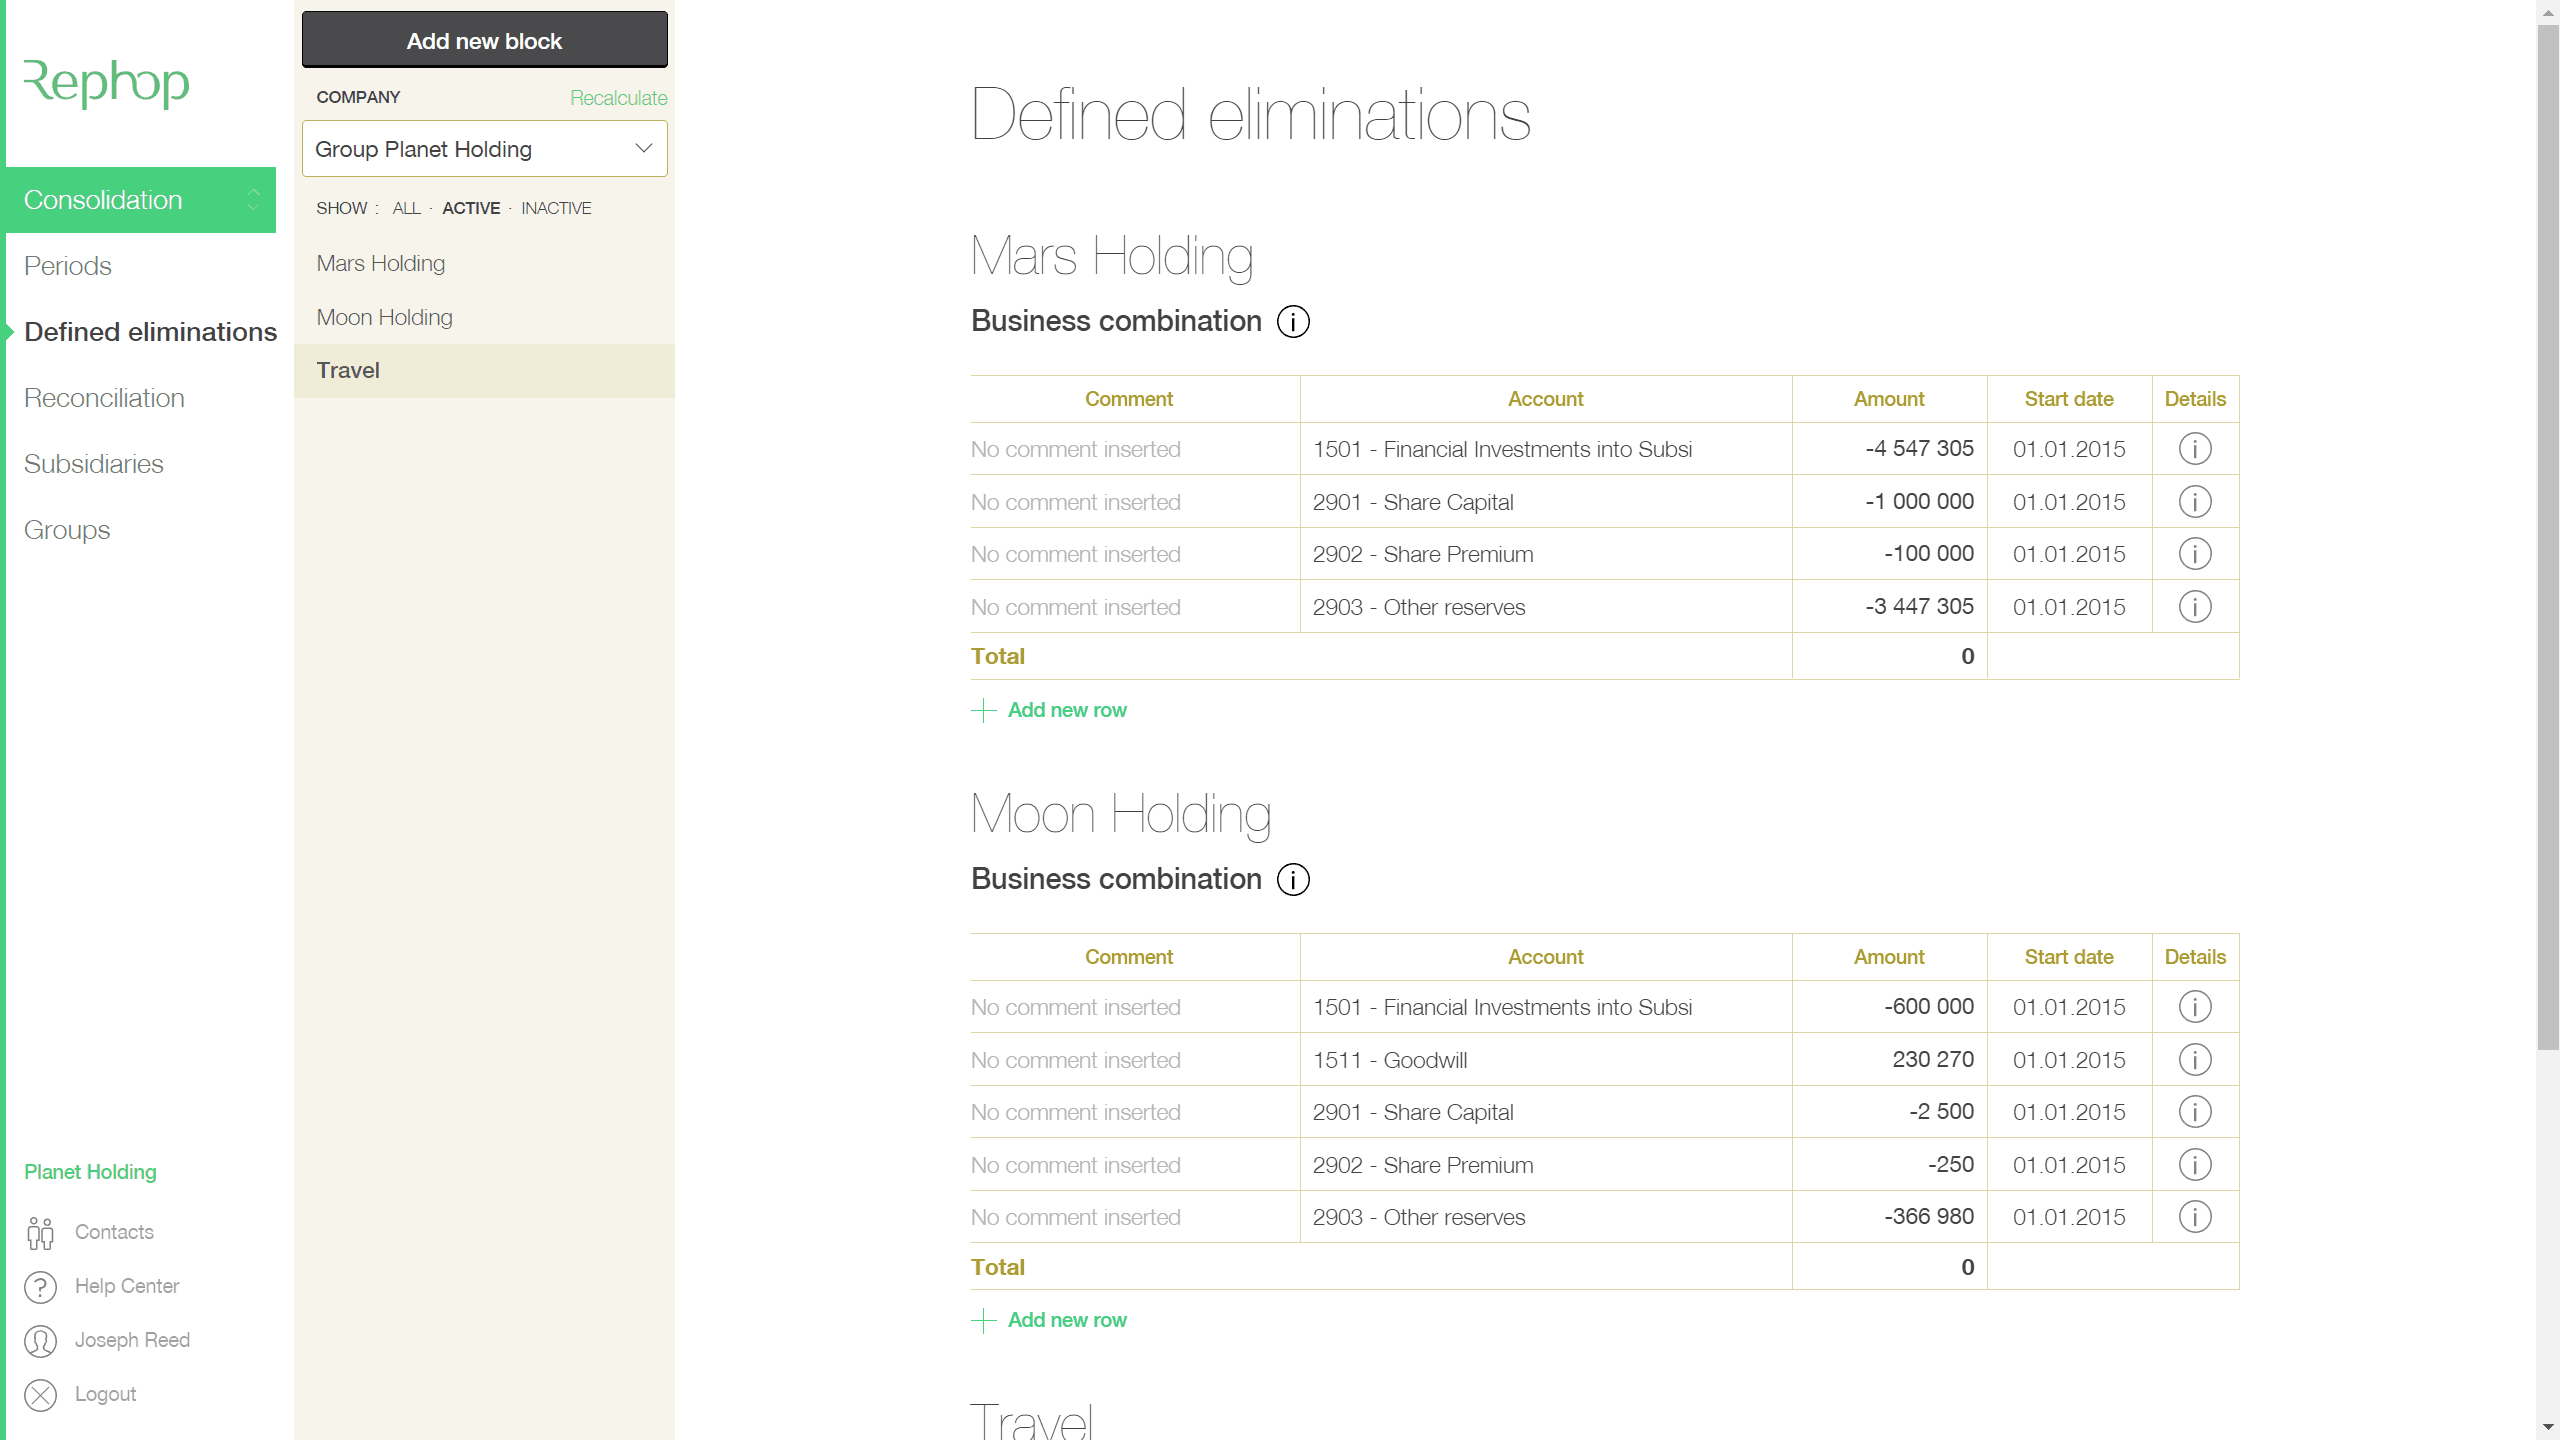This screenshot has width=2560, height=1440.
Task: Open the Contacts page
Action: point(114,1232)
